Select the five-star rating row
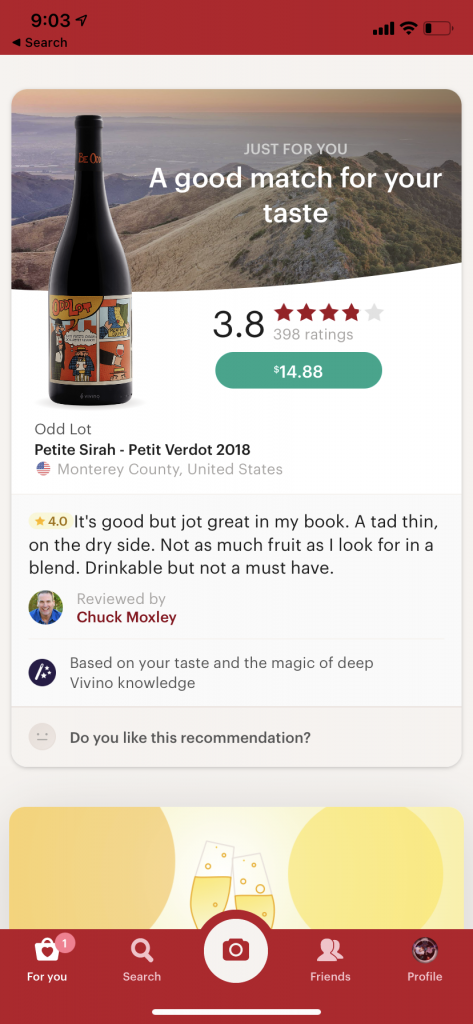The width and height of the screenshot is (473, 1024). [x=329, y=313]
